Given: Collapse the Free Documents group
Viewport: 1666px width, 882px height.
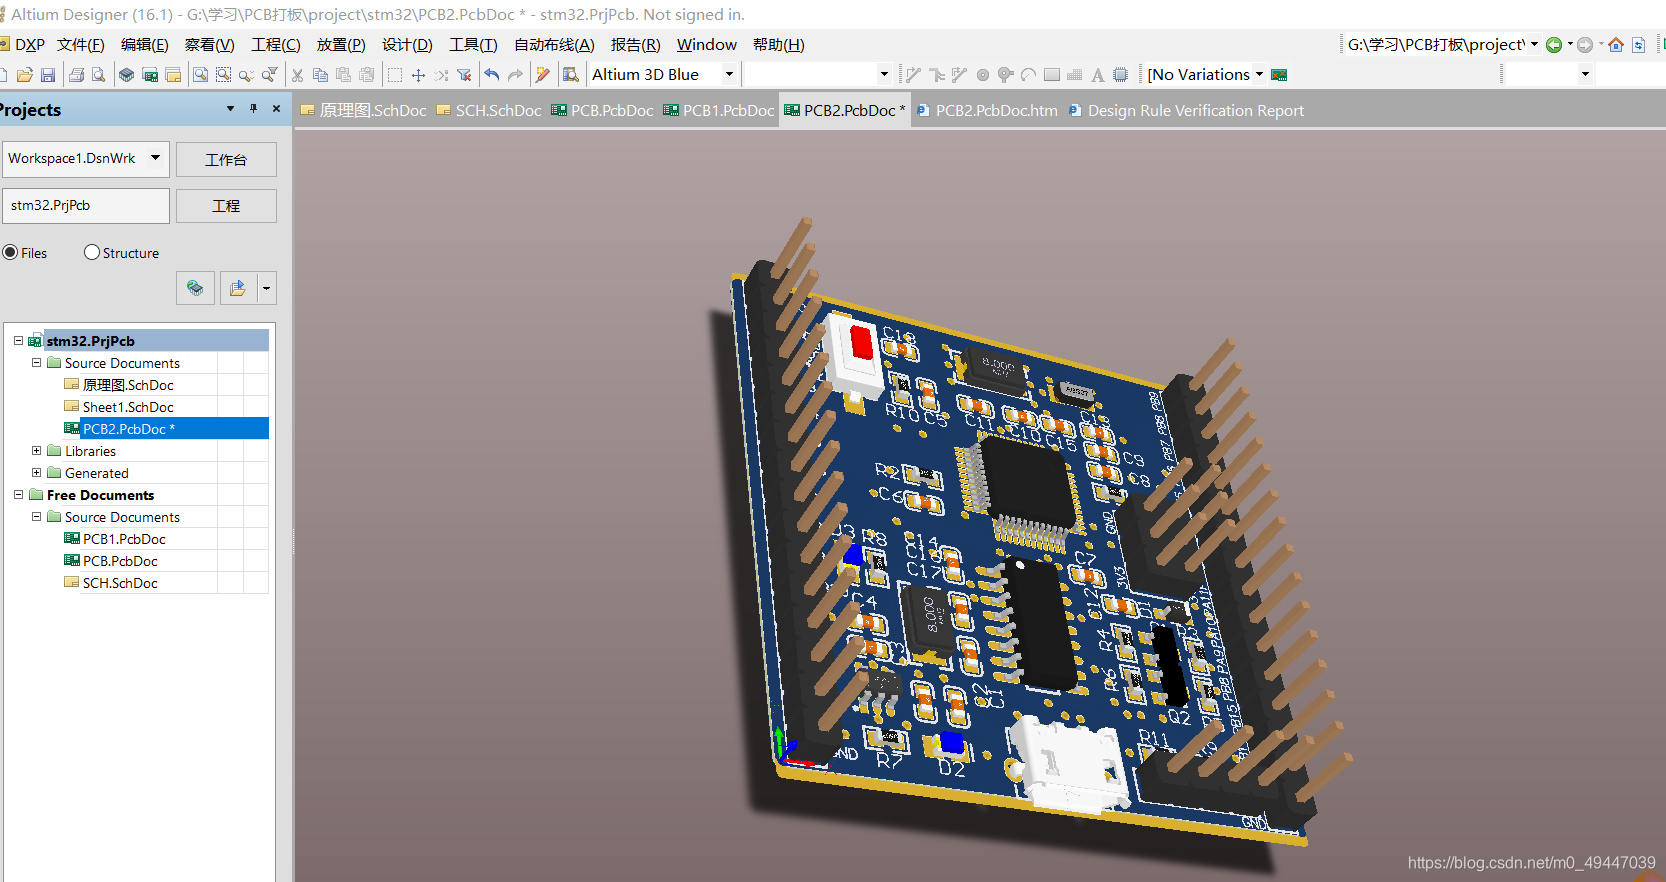Looking at the screenshot, I should click(18, 495).
